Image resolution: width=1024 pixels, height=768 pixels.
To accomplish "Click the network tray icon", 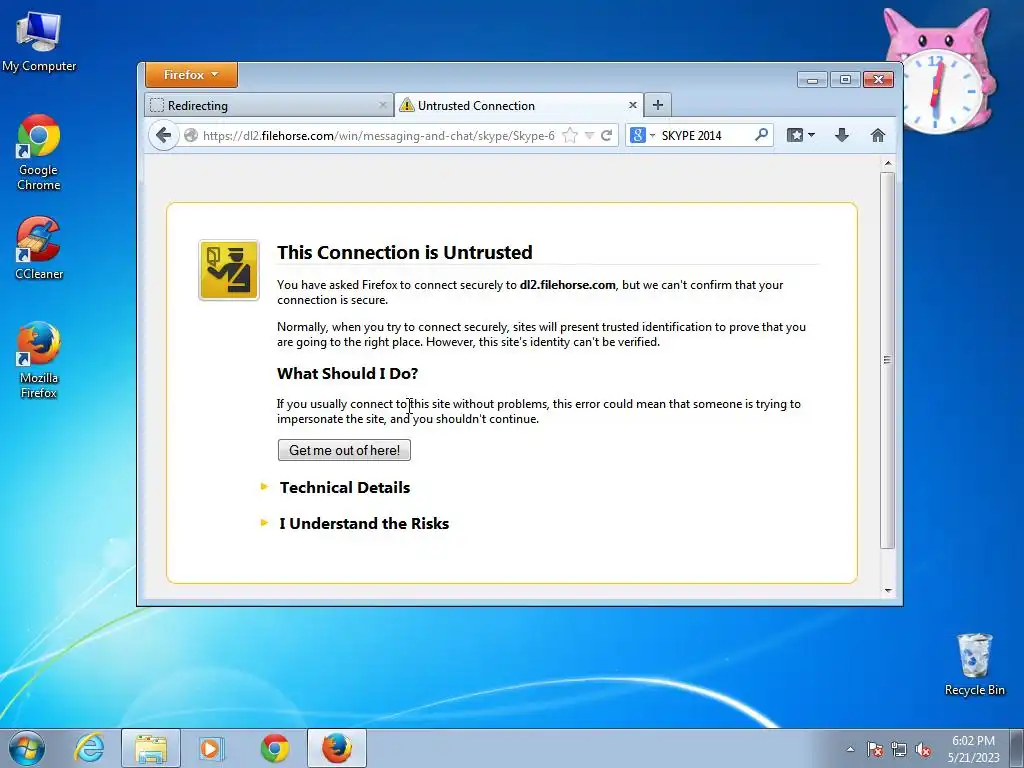I will (899, 749).
